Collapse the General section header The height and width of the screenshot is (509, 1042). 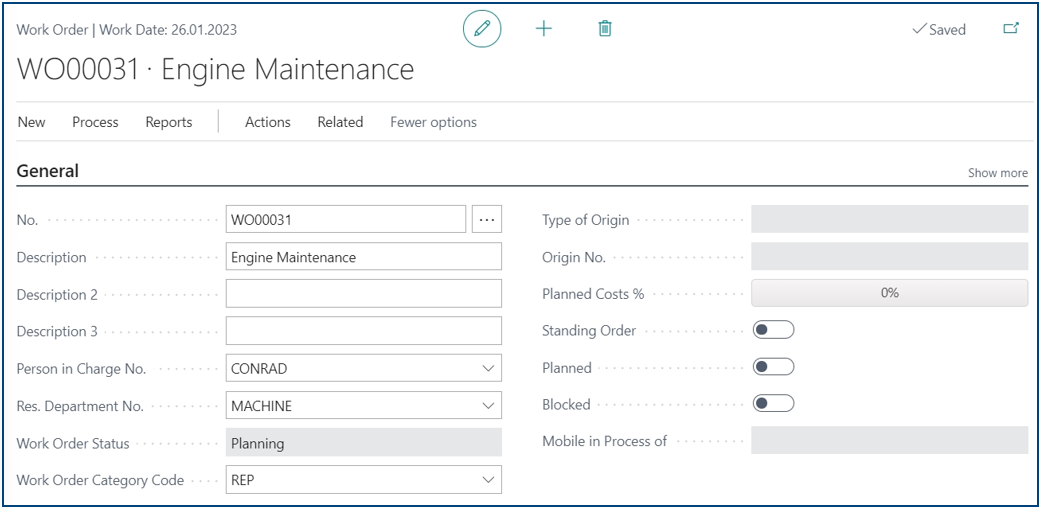48,171
